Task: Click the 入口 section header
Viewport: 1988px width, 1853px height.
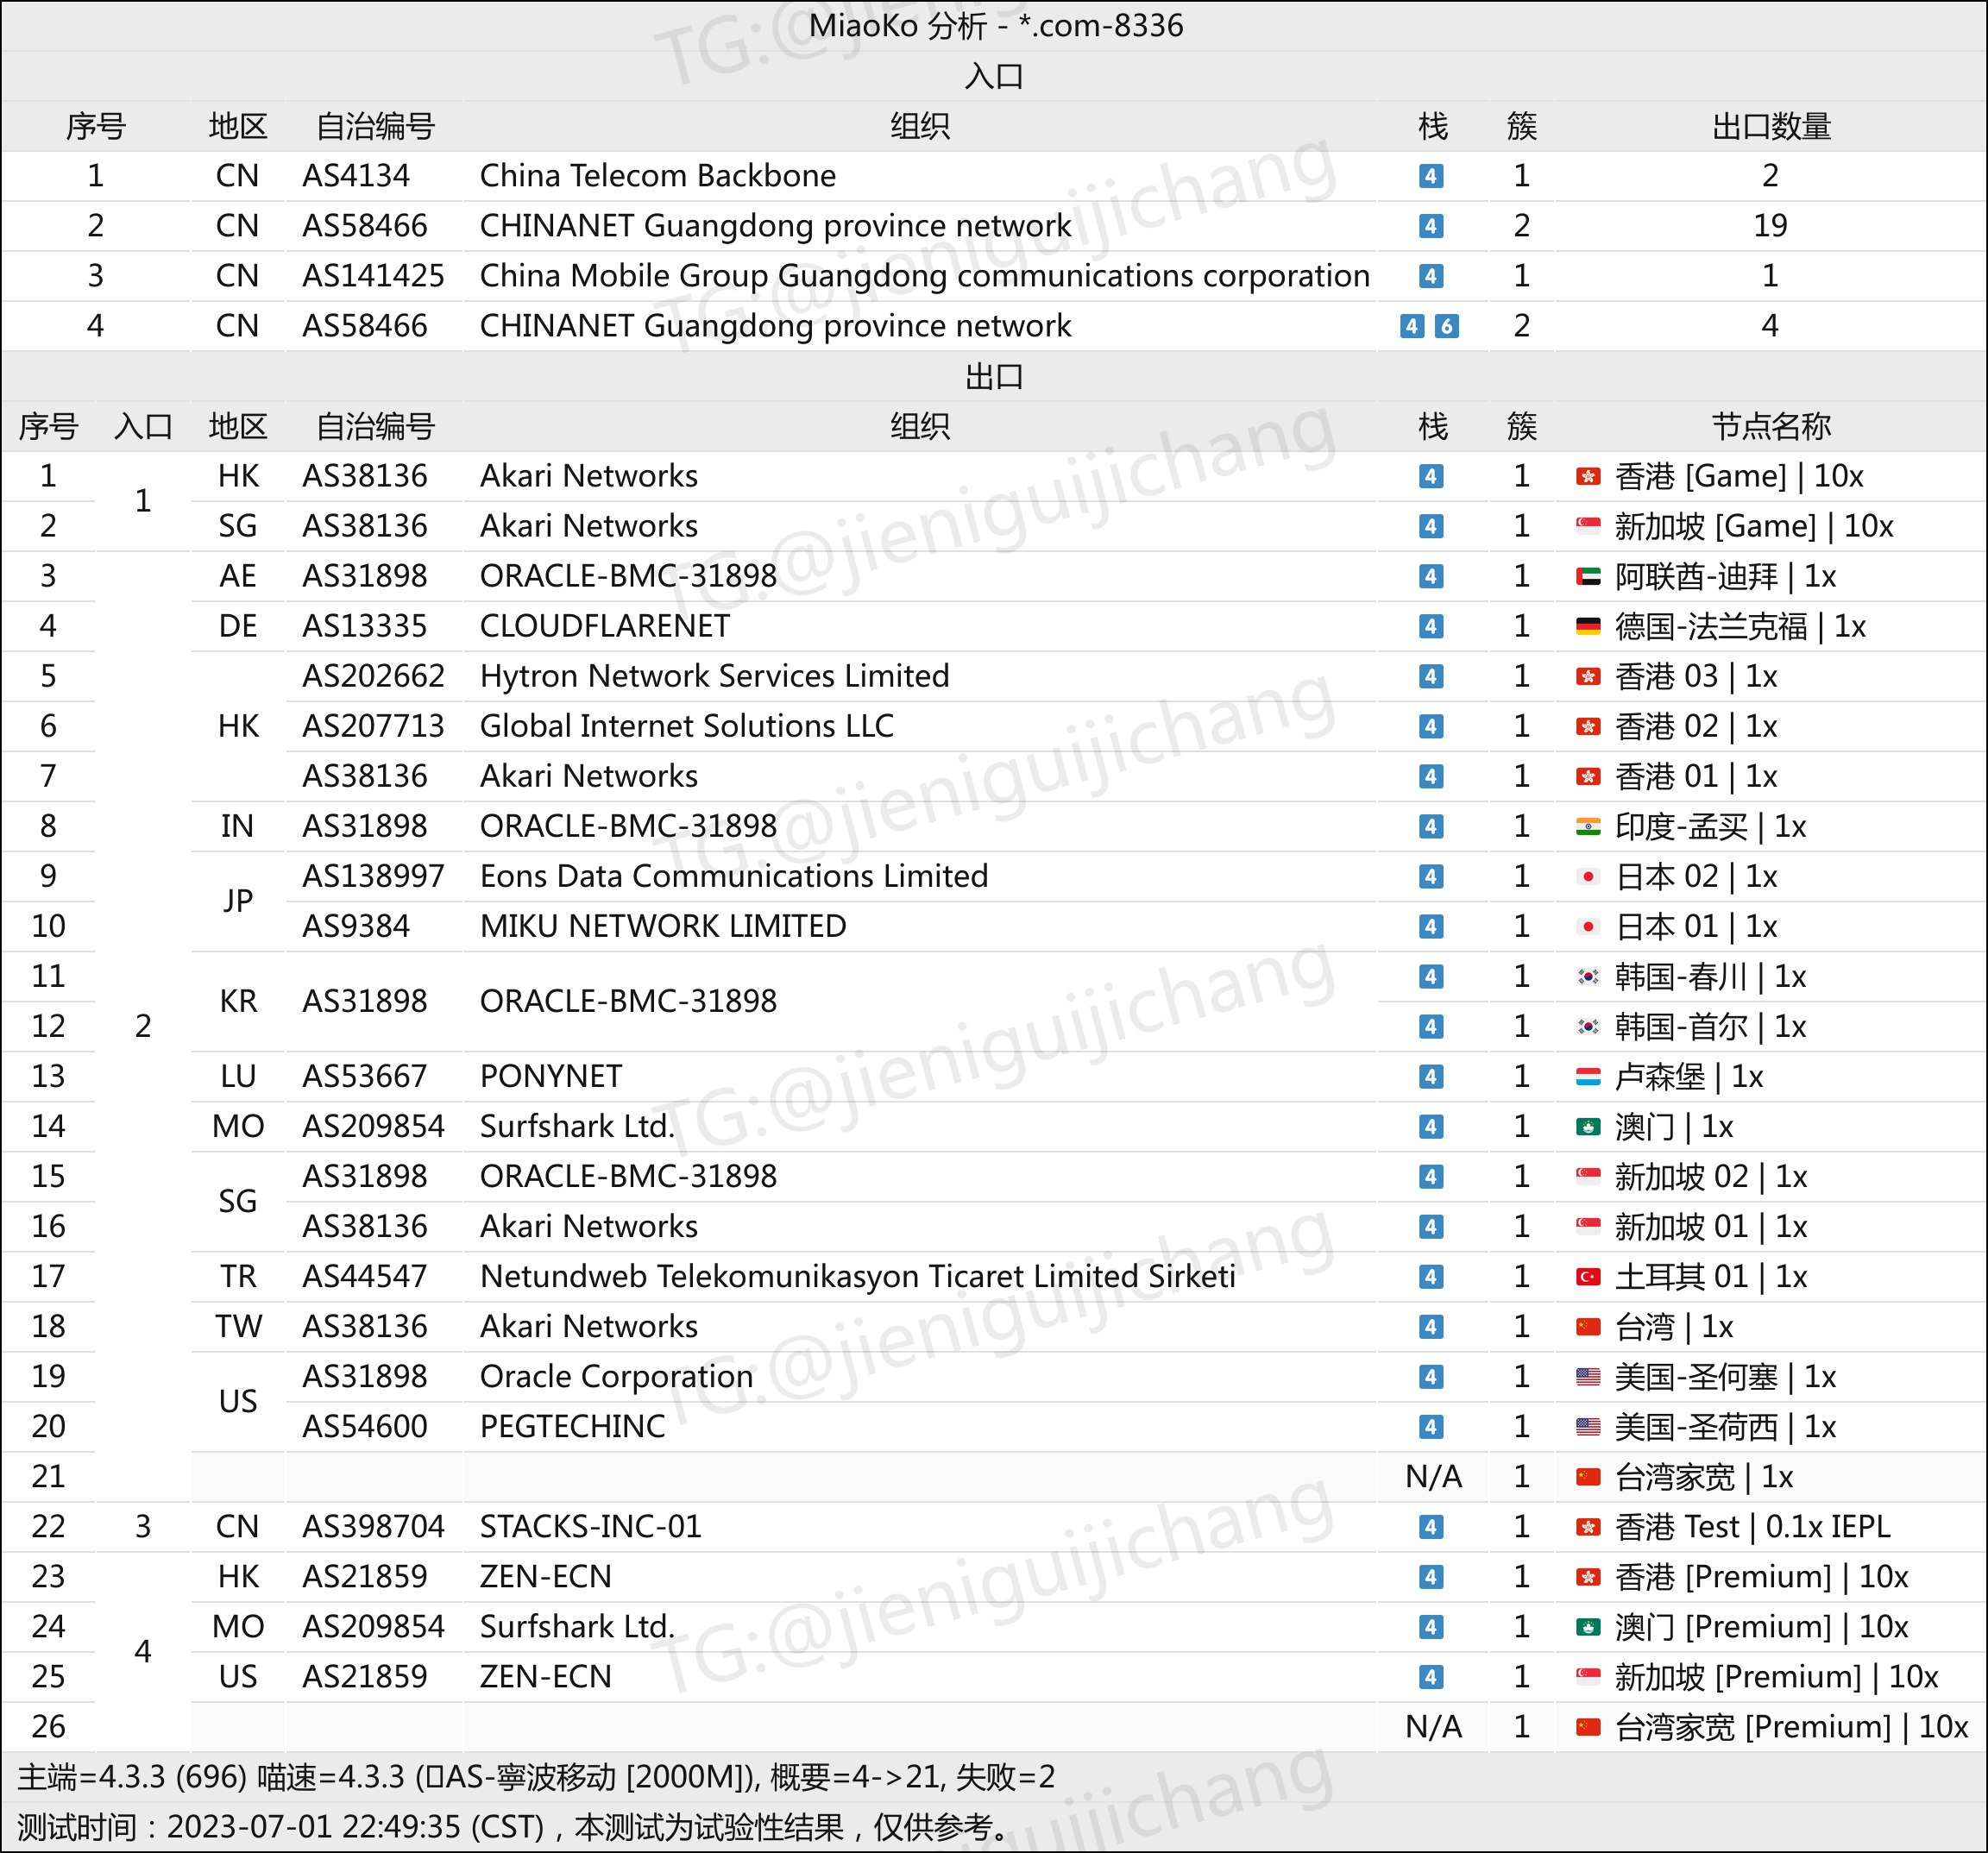Action: [994, 76]
